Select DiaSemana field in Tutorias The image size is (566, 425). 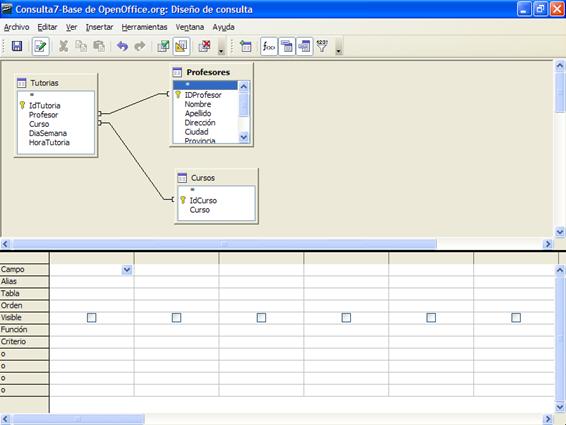(x=48, y=133)
